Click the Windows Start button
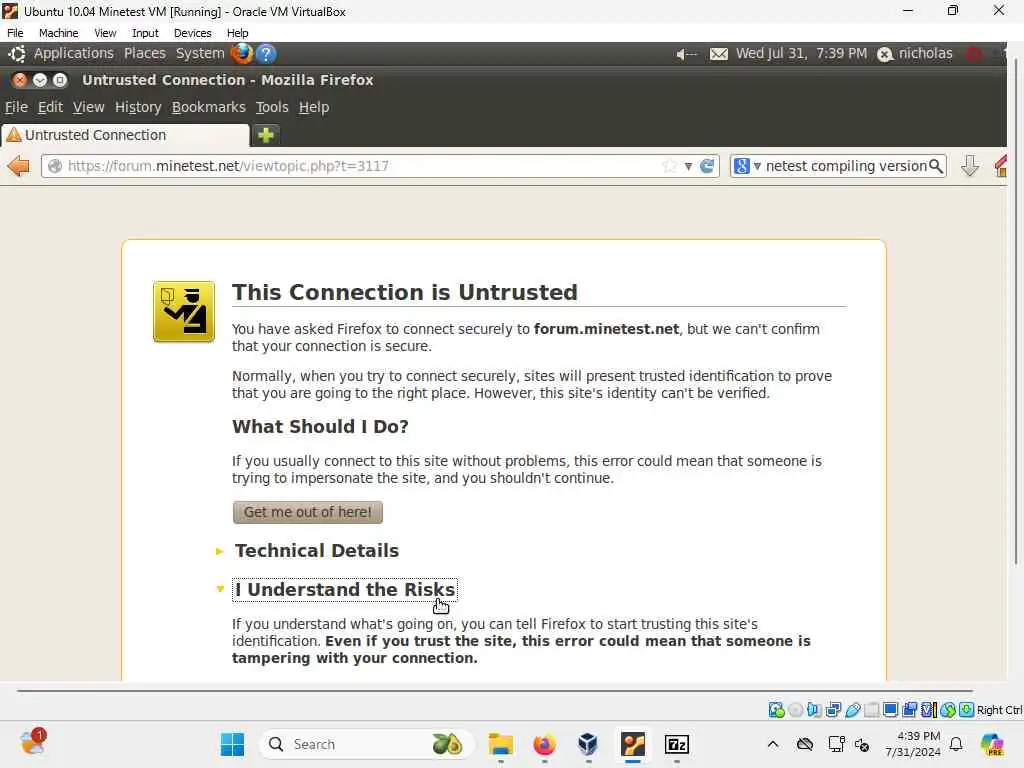1024x768 pixels. [x=232, y=744]
